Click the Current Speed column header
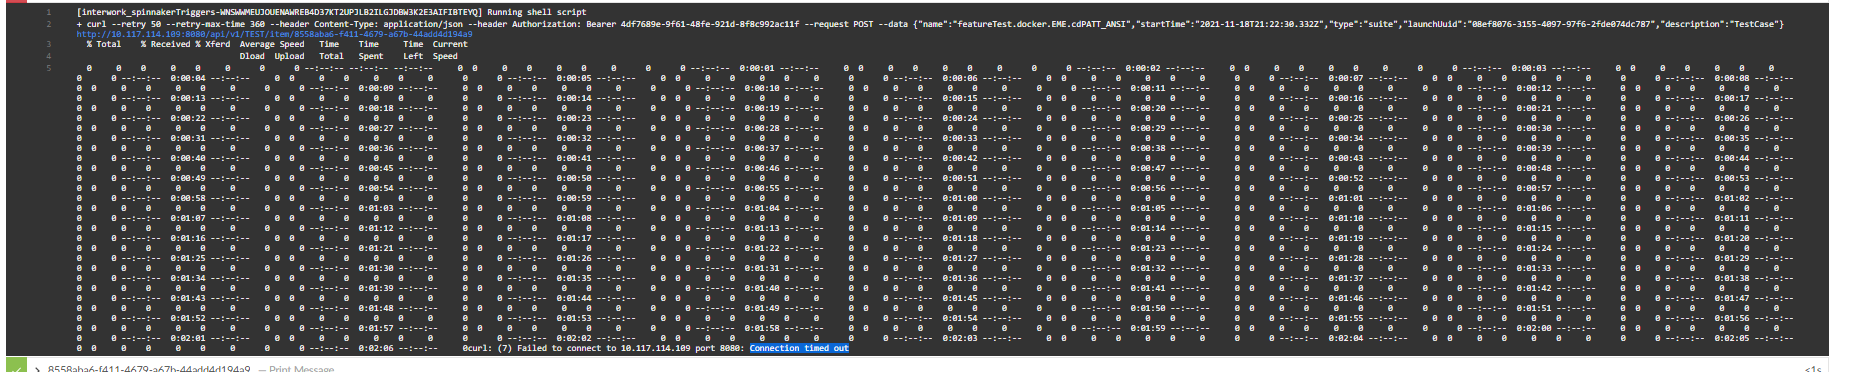The image size is (1858, 372). click(450, 50)
